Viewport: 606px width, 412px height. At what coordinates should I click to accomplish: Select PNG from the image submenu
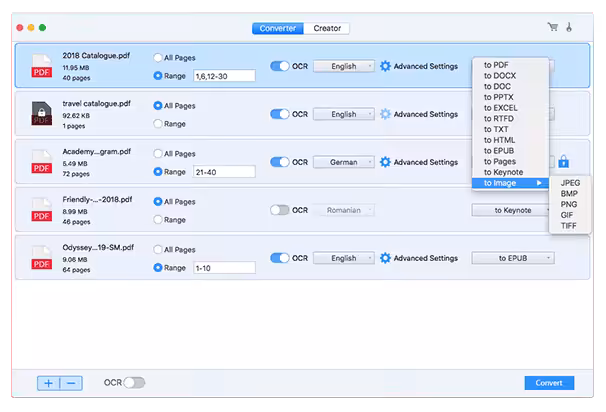[x=569, y=204]
